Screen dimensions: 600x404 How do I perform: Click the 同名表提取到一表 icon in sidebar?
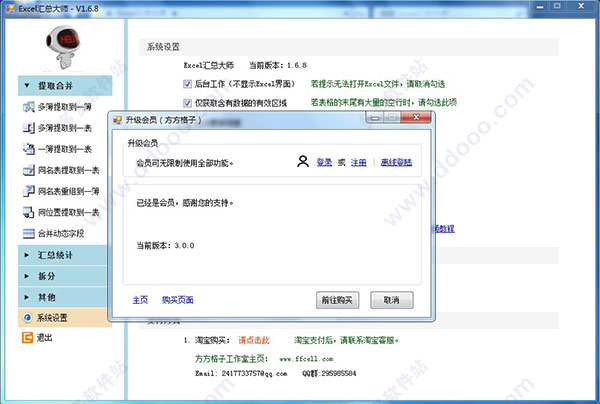coord(29,170)
